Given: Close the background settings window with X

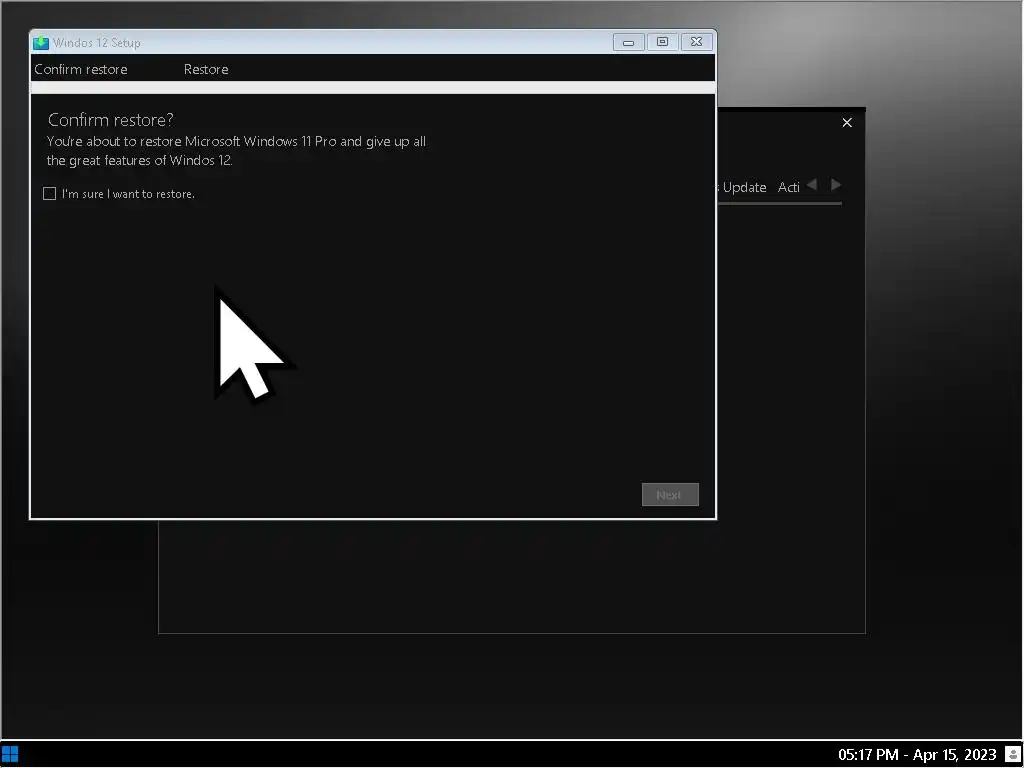Looking at the screenshot, I should point(847,123).
